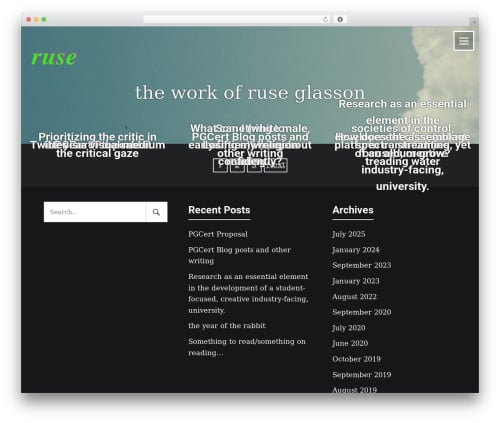The width and height of the screenshot is (500, 423).
Task: Open the September 2023 archive
Action: [x=361, y=265]
